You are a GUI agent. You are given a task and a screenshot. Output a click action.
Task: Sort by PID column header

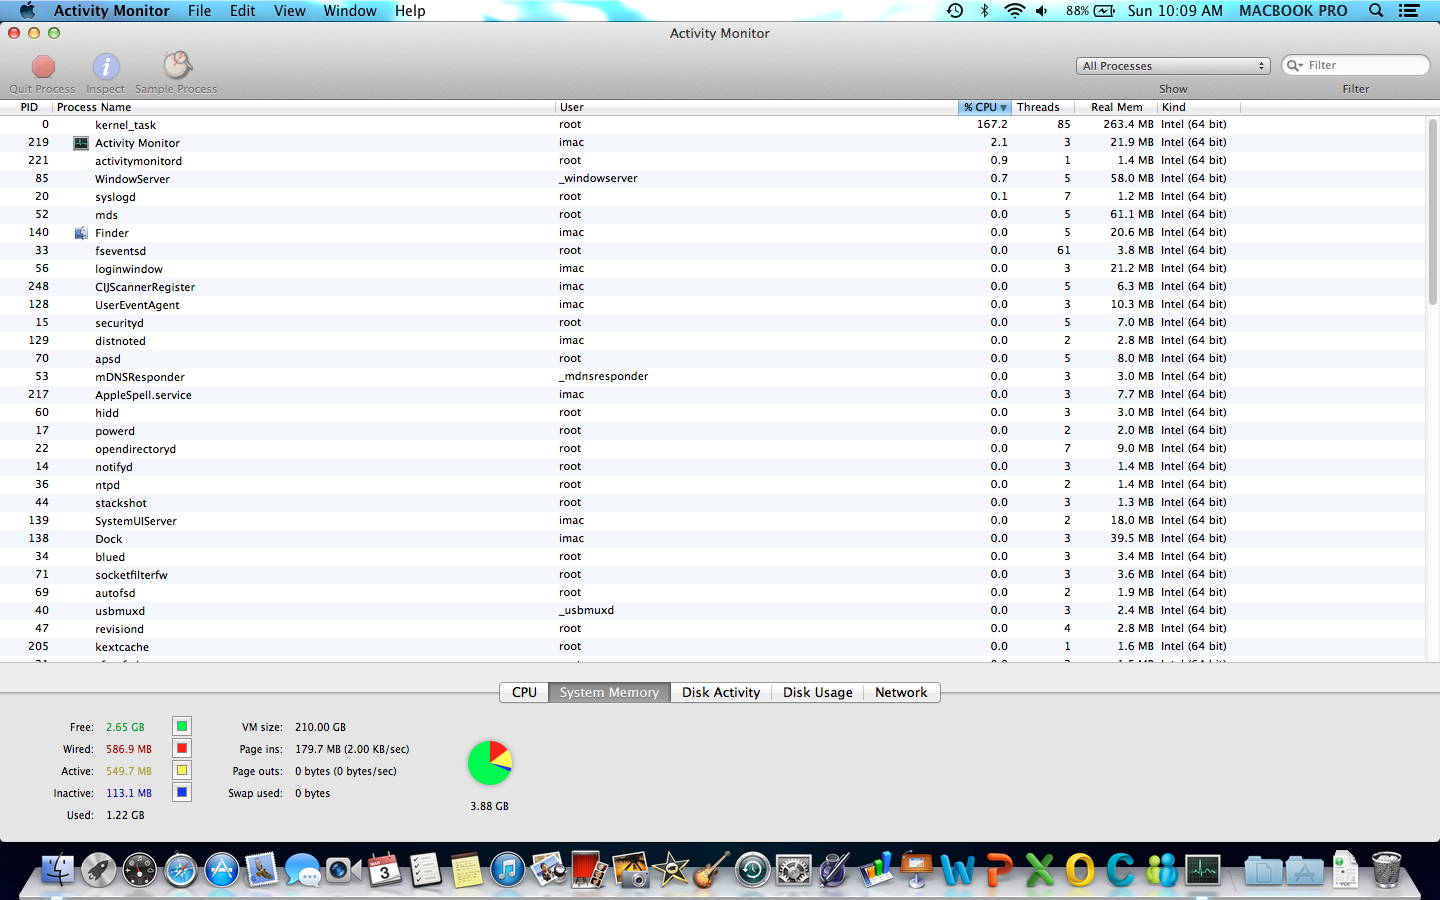(29, 107)
